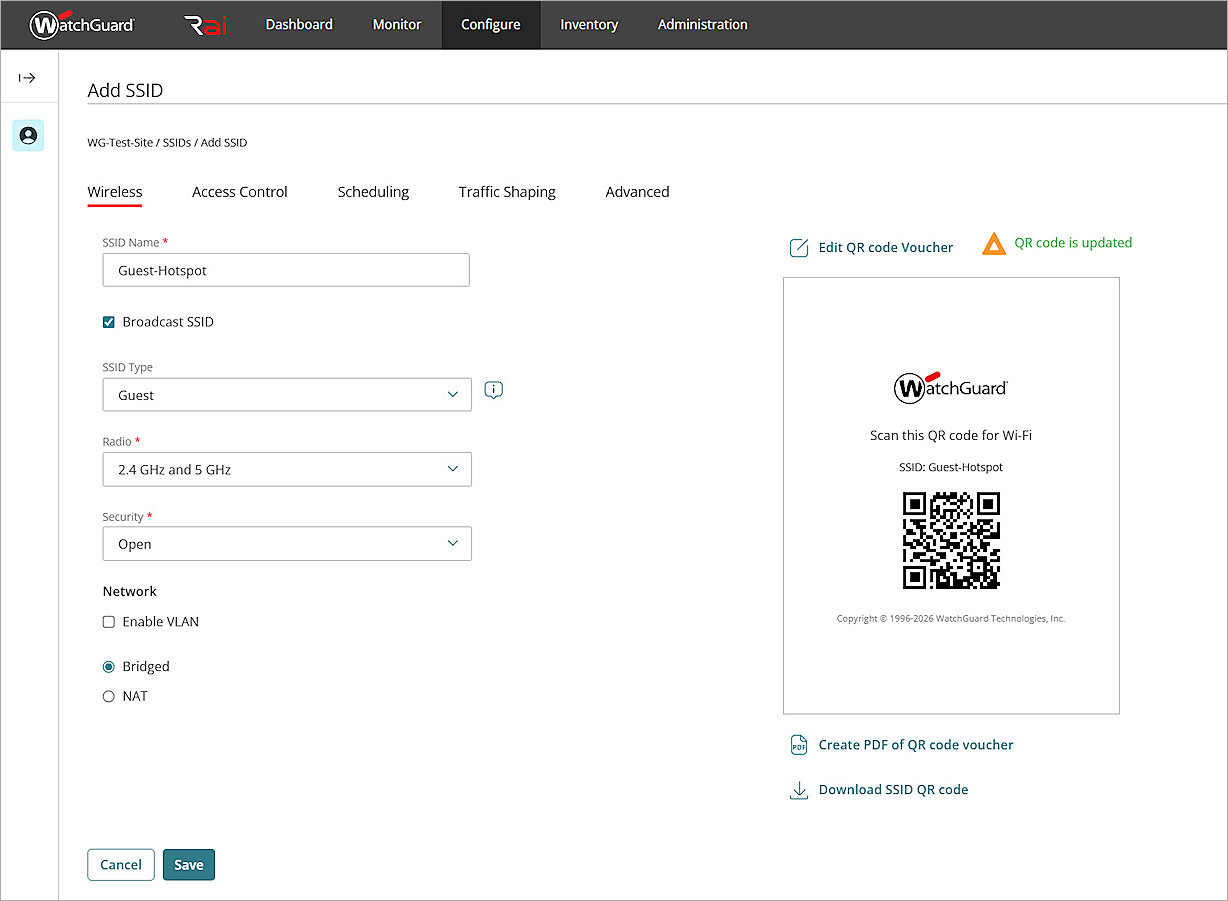Screen dimensions: 1228x901
Task: Open the Monitor menu
Action: [x=397, y=25]
